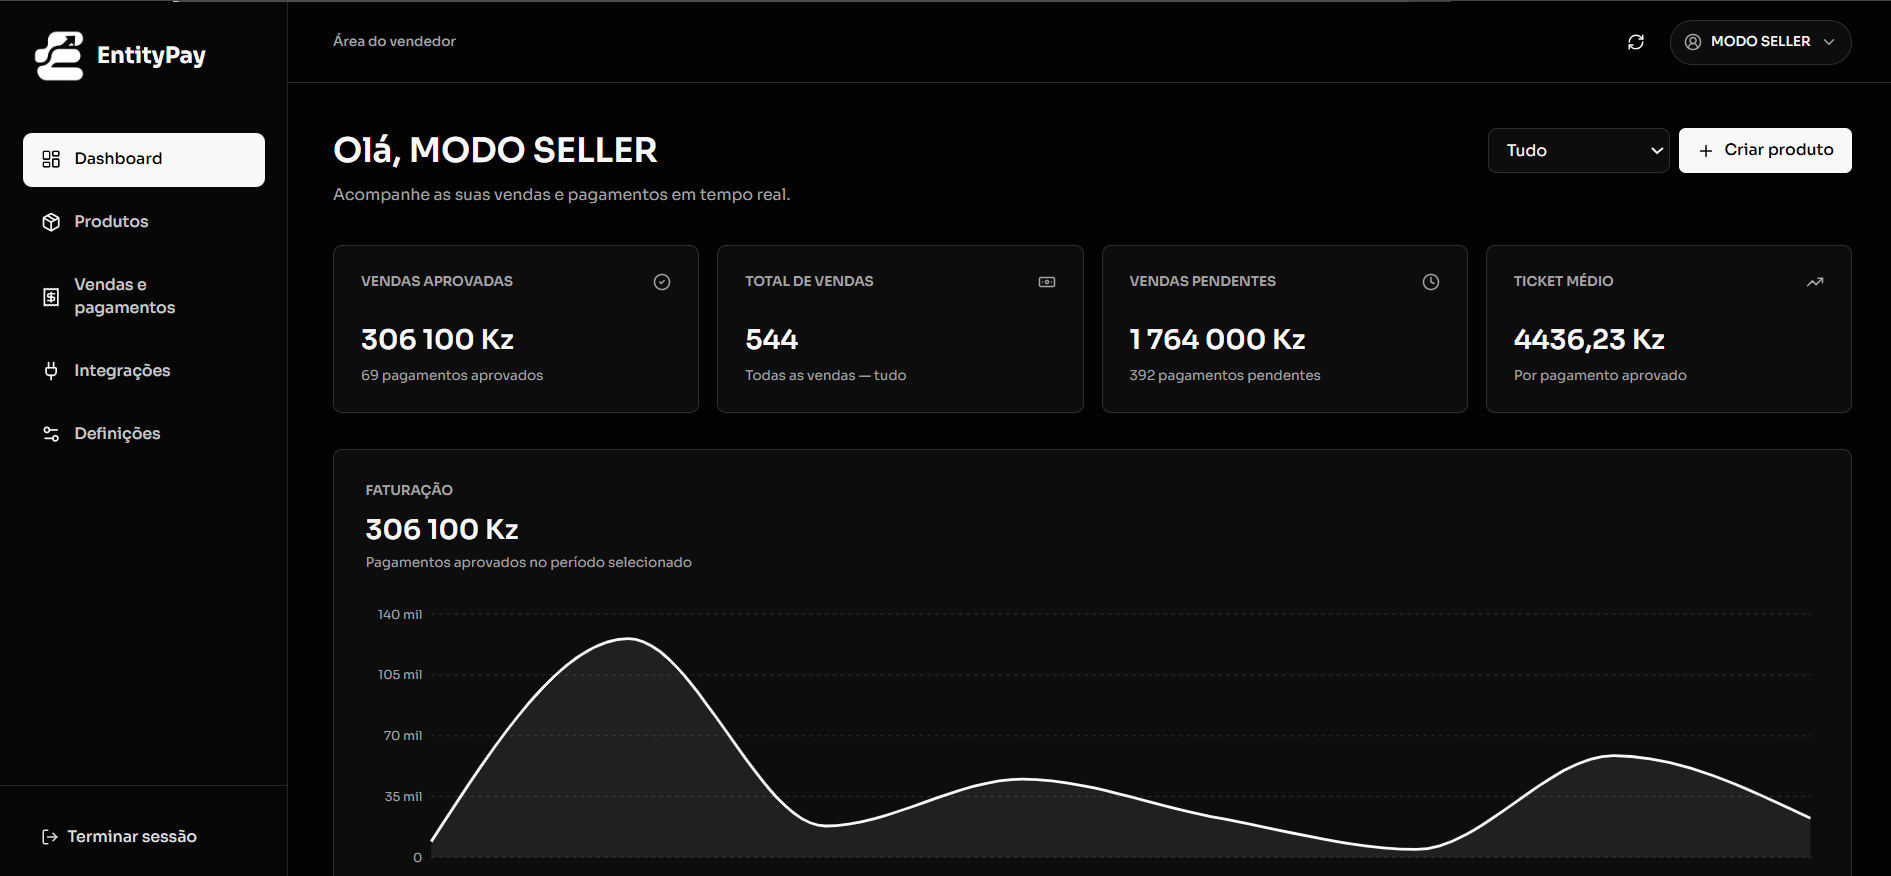Click the user avatar icon in header
Image resolution: width=1891 pixels, height=876 pixels.
(1693, 42)
